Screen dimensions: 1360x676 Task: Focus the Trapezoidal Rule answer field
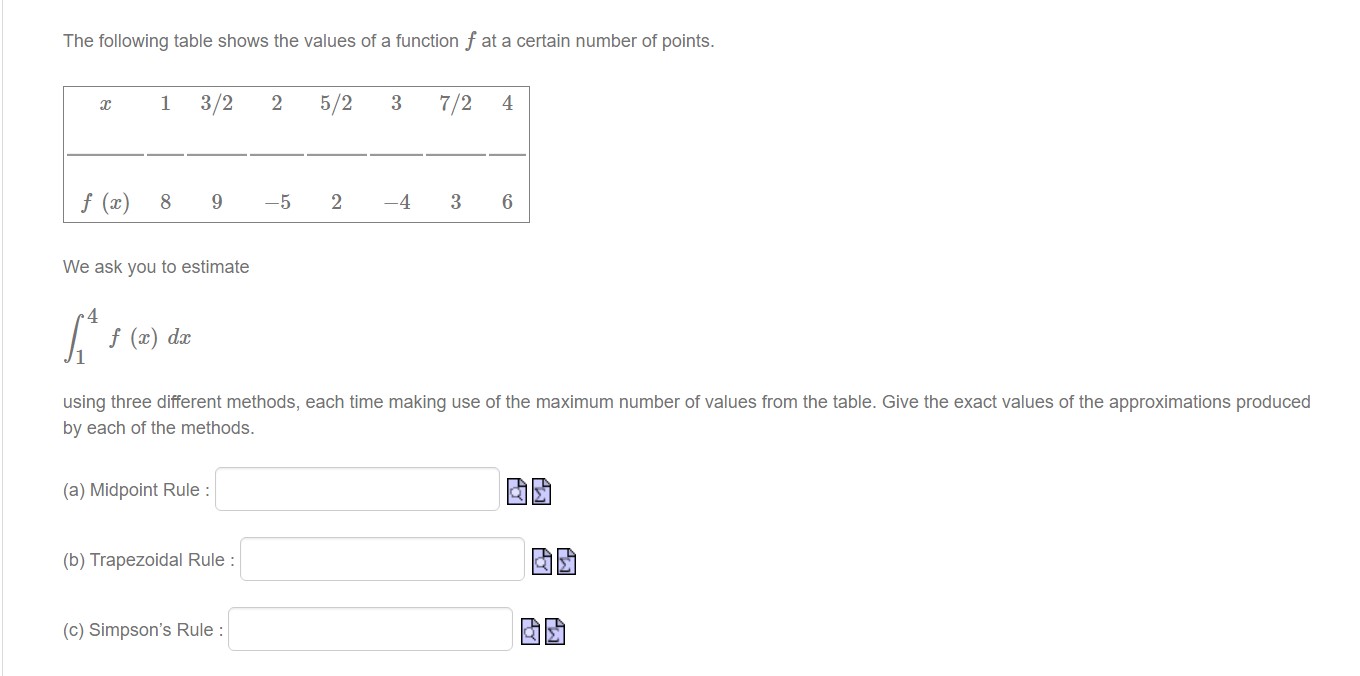tap(381, 559)
